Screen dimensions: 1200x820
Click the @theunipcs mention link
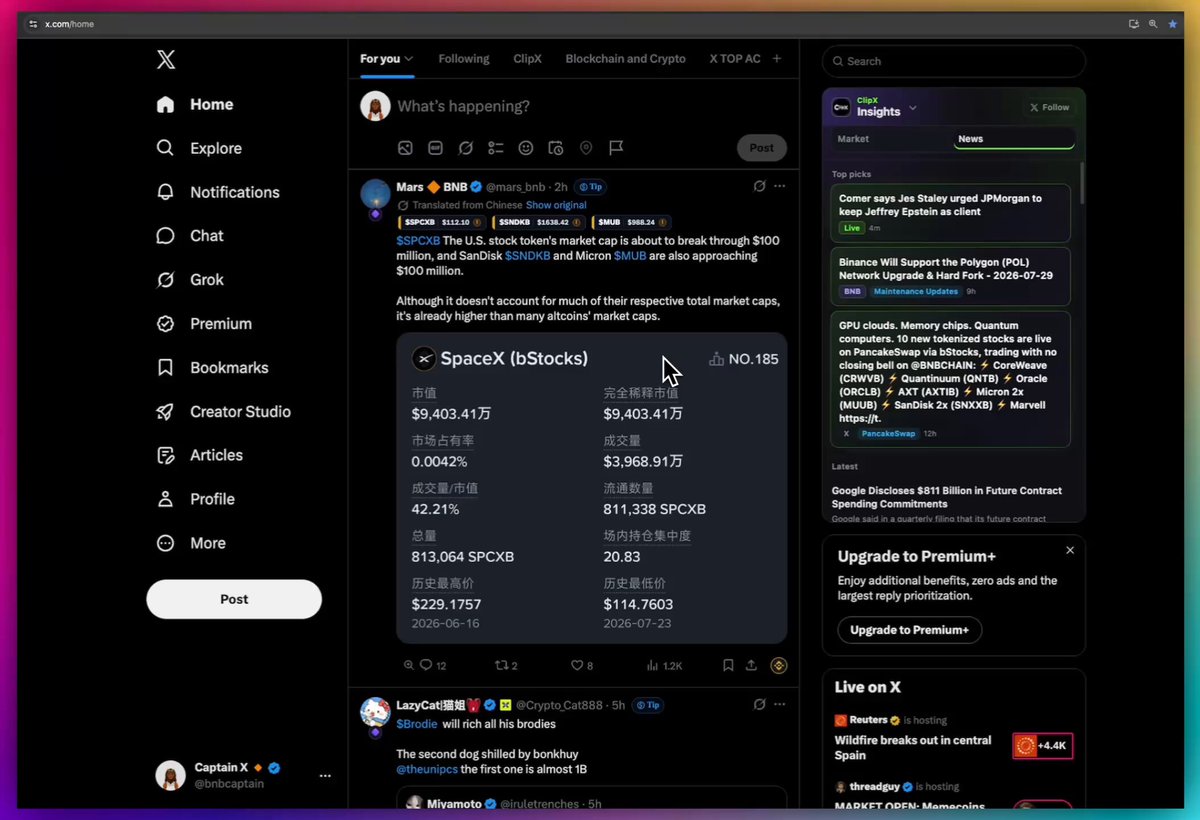coord(427,769)
